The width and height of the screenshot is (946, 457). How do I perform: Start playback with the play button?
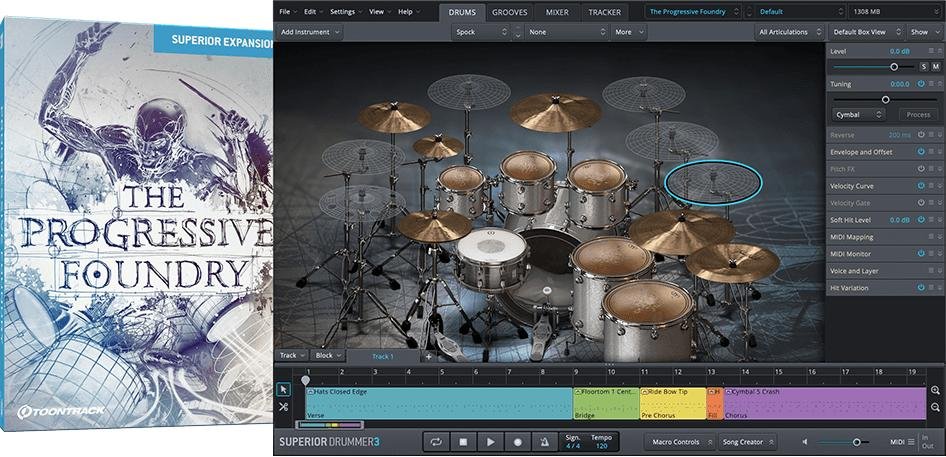coord(490,442)
